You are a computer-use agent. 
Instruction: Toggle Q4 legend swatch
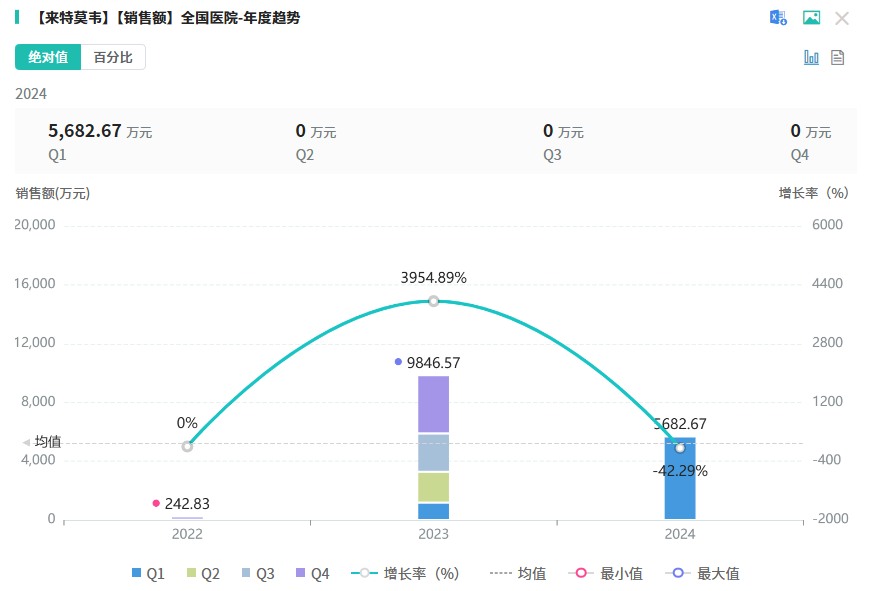point(311,574)
